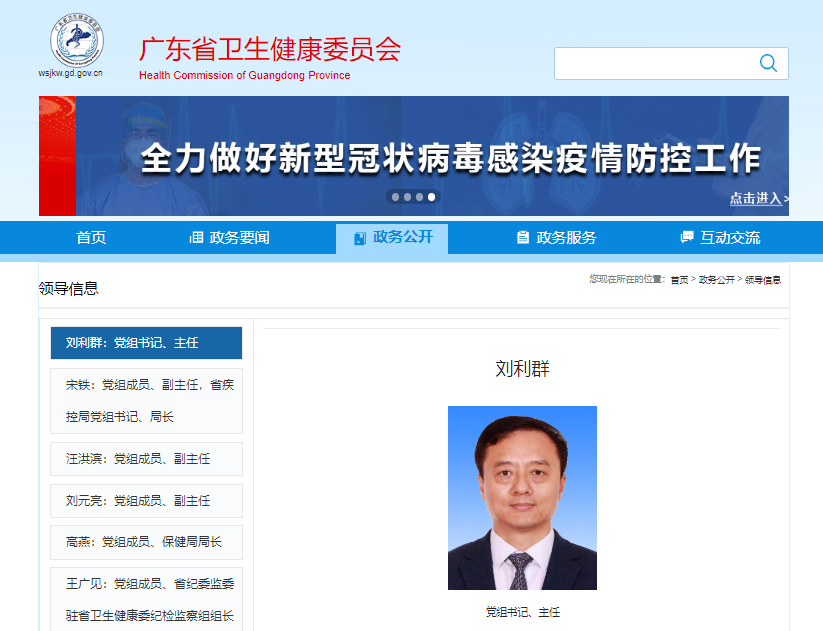Click the 领导信息 section heading

tap(69, 288)
